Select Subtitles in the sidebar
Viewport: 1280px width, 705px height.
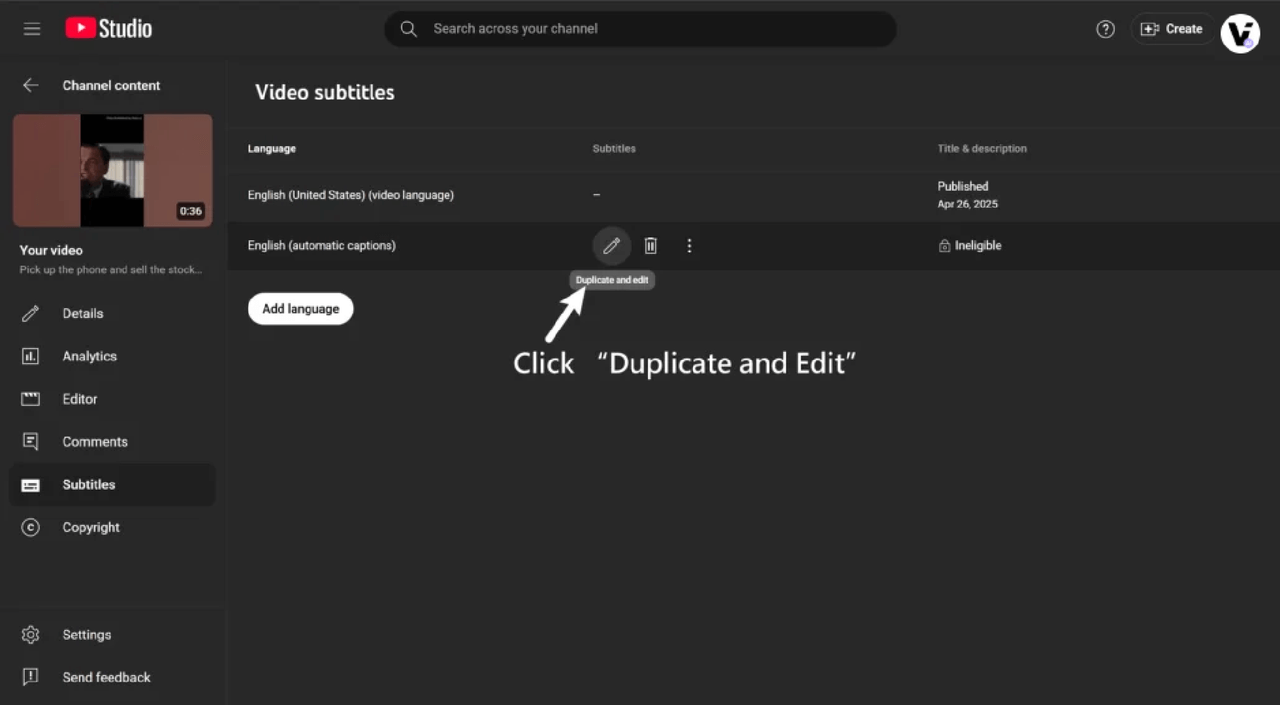89,485
